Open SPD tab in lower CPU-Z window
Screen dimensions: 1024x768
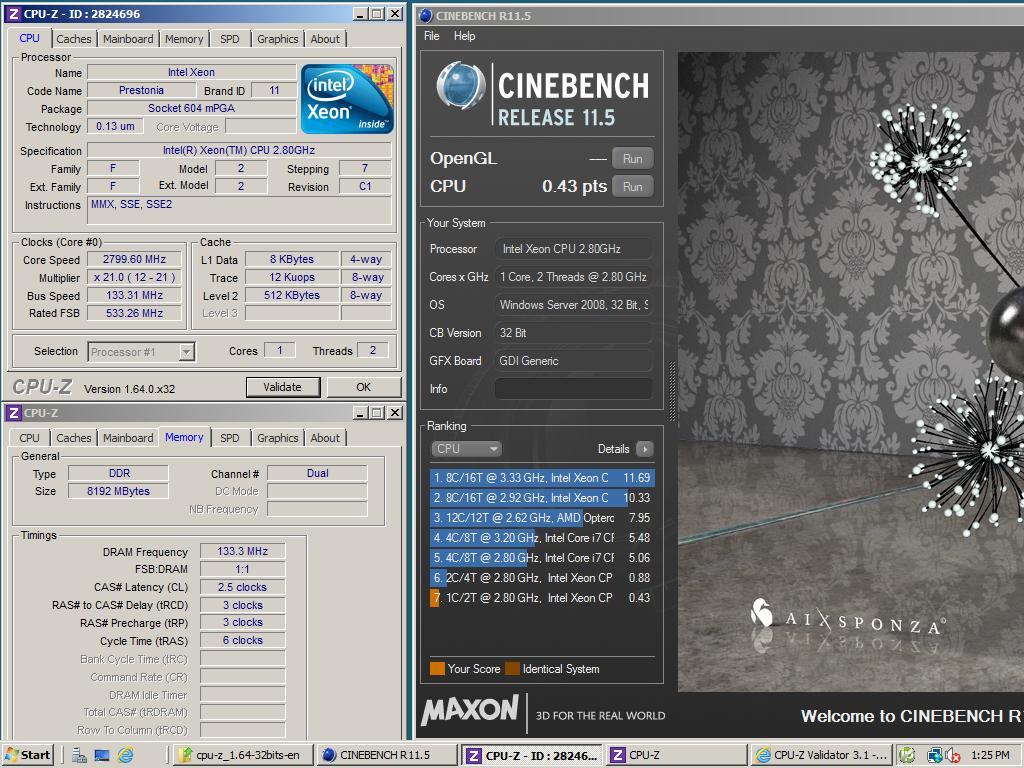point(230,438)
